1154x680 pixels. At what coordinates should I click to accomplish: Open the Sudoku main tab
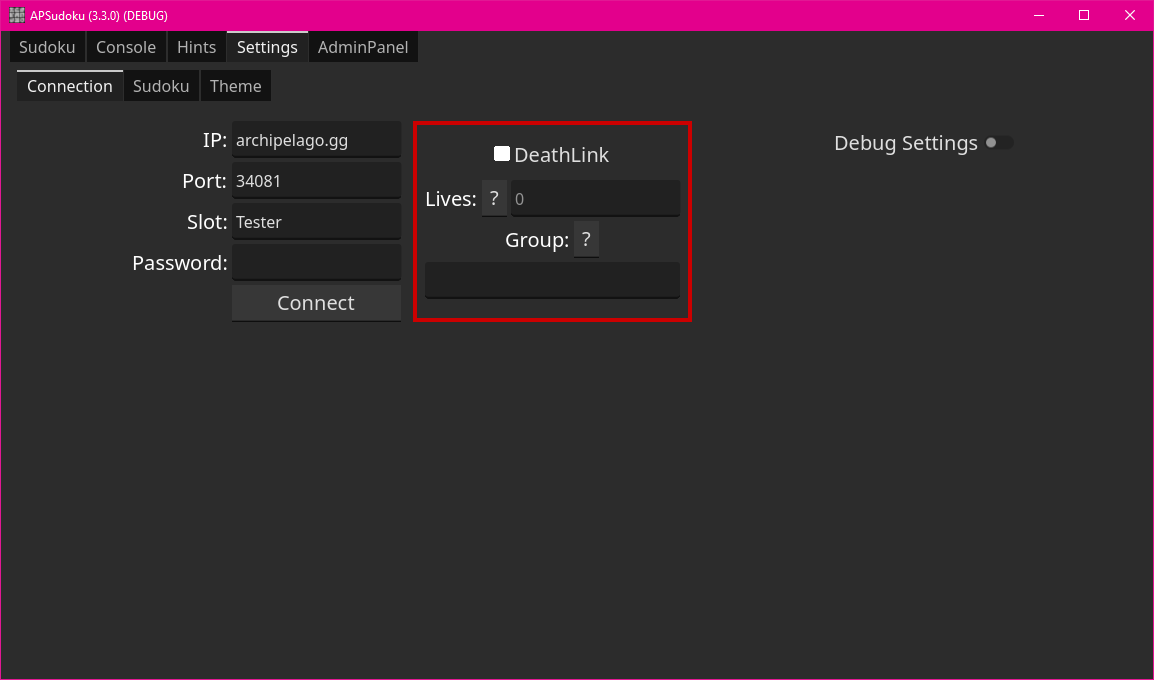click(47, 47)
